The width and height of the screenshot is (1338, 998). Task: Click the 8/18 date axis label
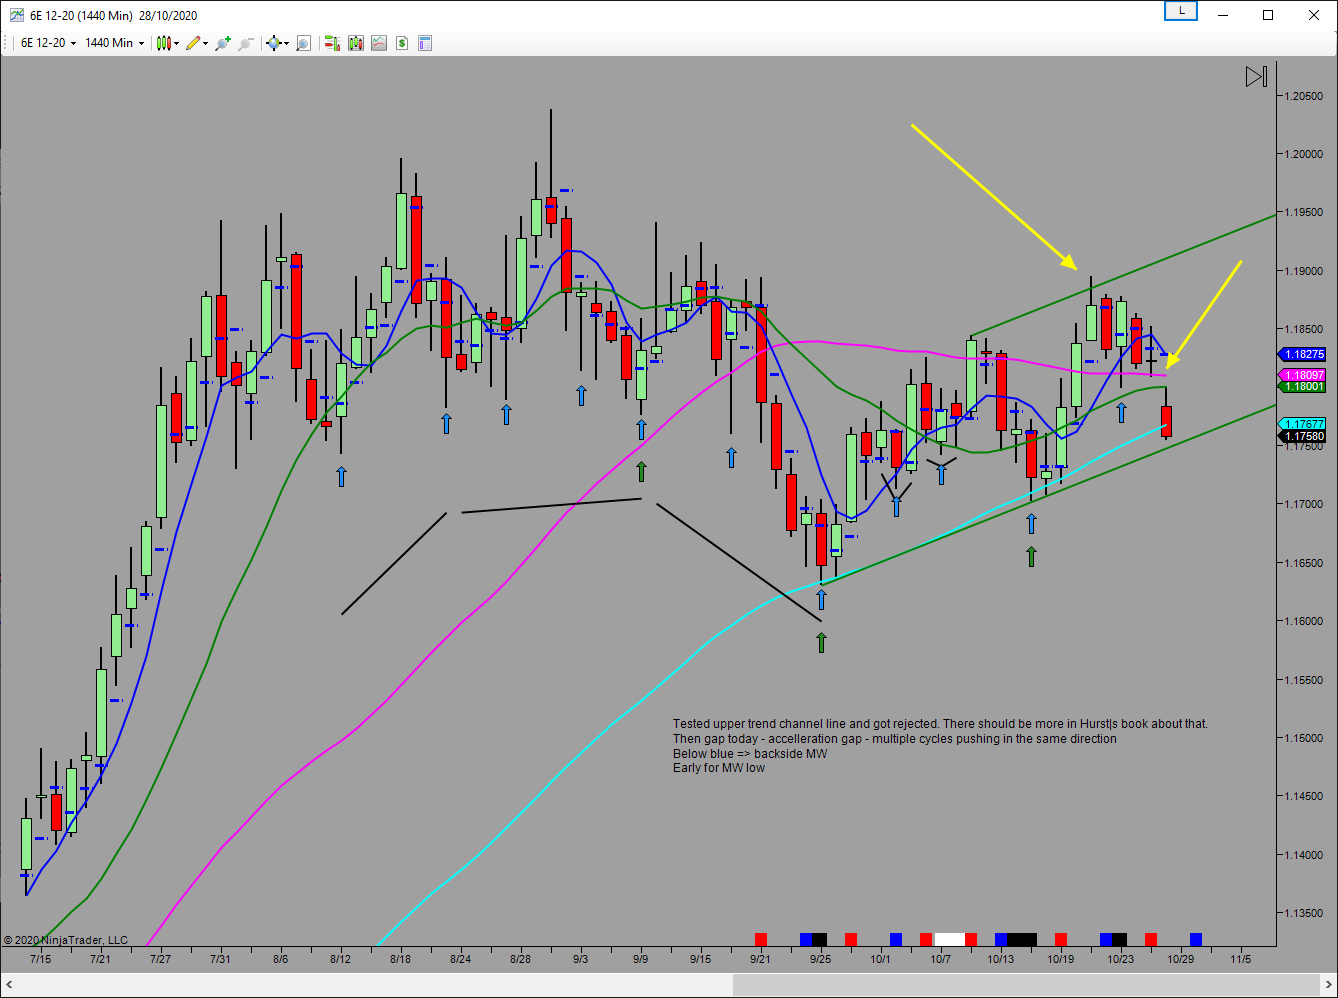(x=400, y=959)
